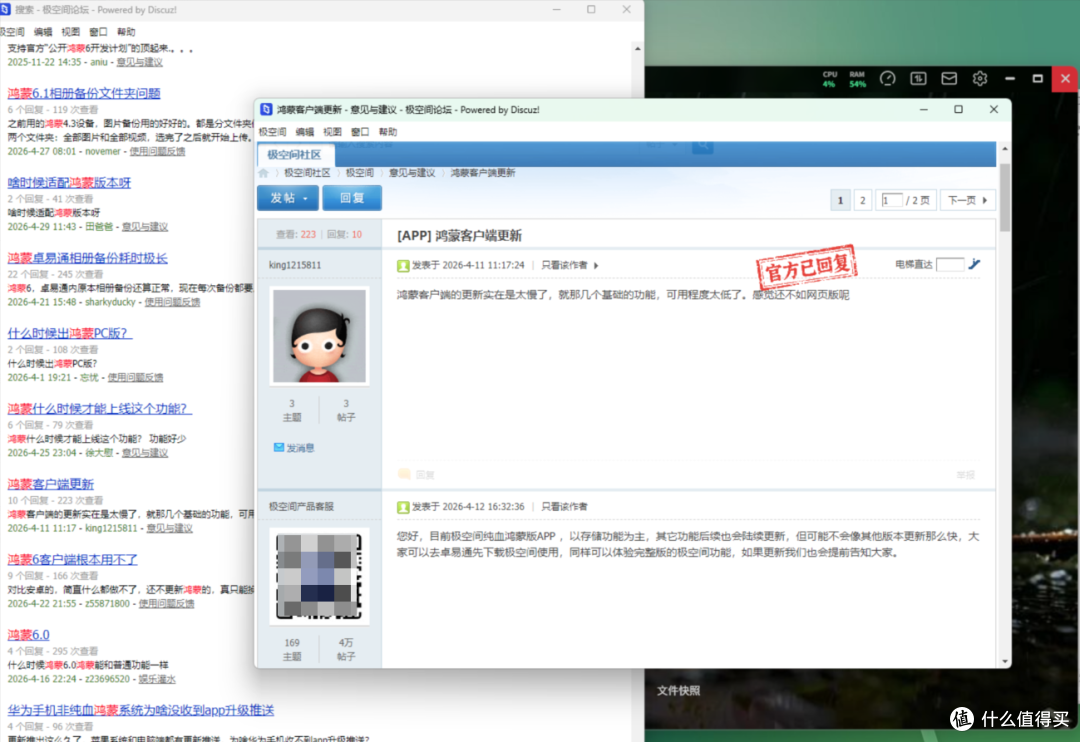This screenshot has width=1080, height=742.
Task: Click 娱乐灌水 forum link in search results
Action: (157, 679)
